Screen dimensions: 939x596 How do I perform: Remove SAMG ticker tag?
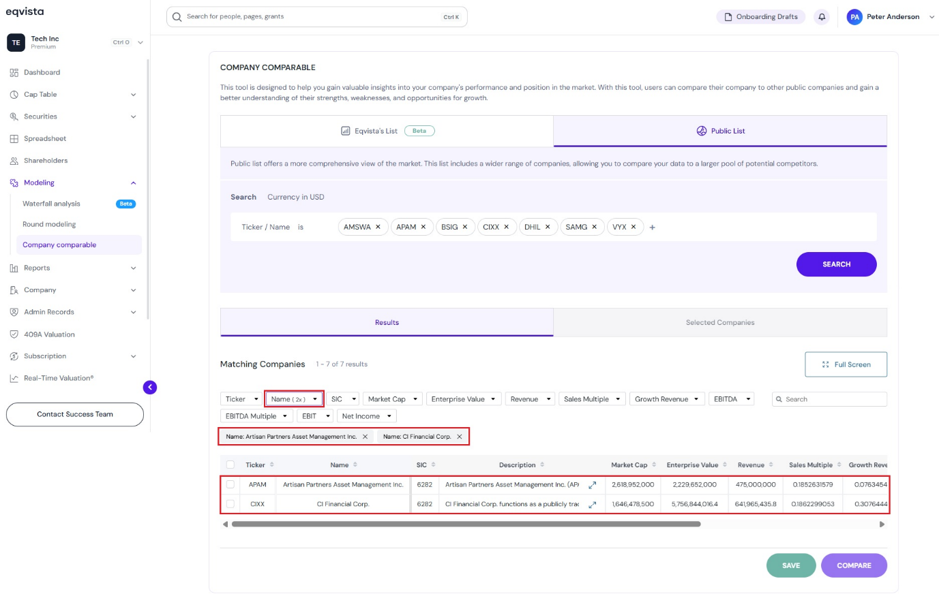coord(594,227)
